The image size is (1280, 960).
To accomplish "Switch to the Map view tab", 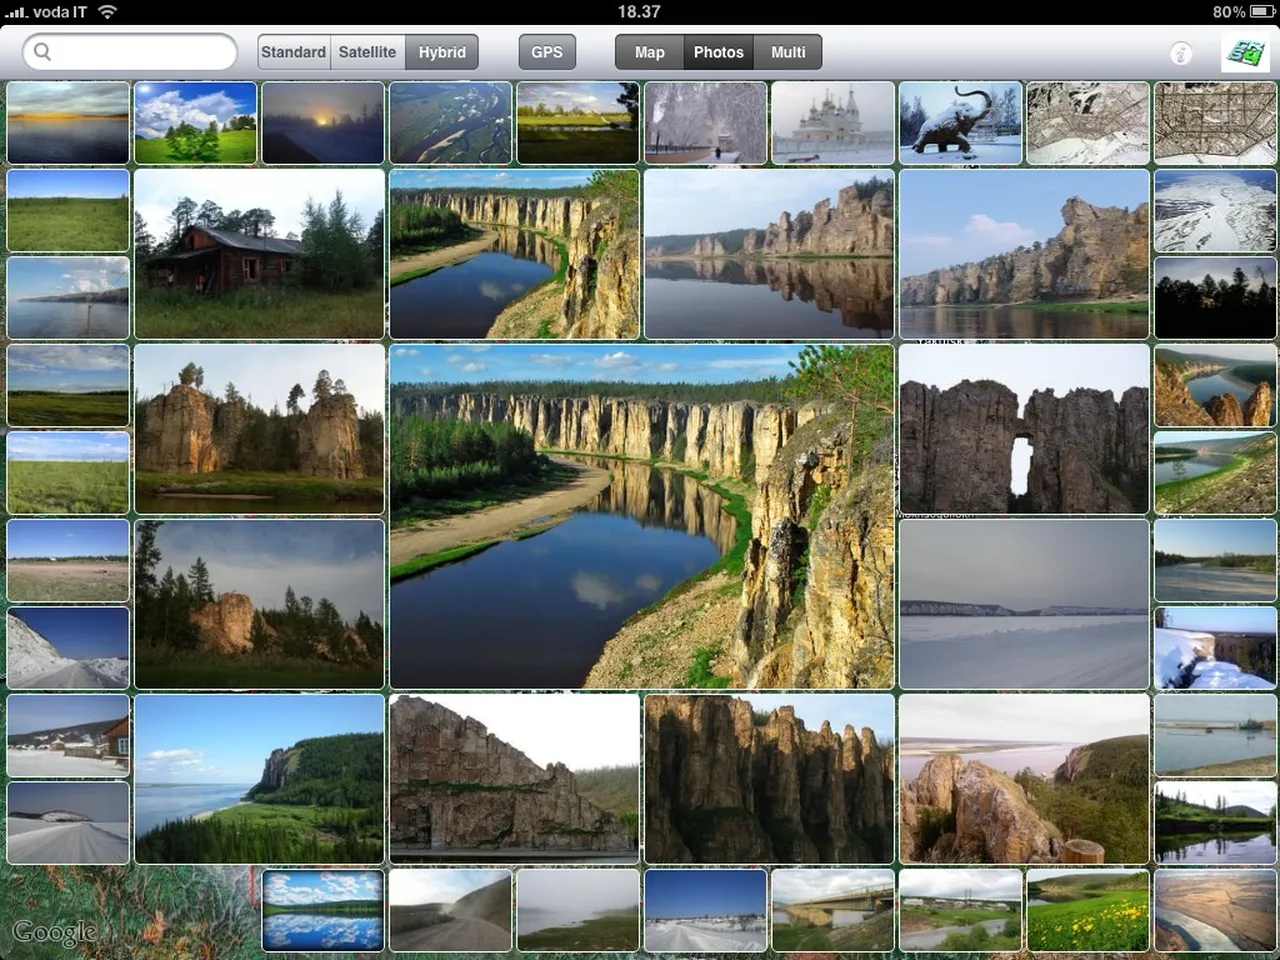I will pyautogui.click(x=649, y=52).
